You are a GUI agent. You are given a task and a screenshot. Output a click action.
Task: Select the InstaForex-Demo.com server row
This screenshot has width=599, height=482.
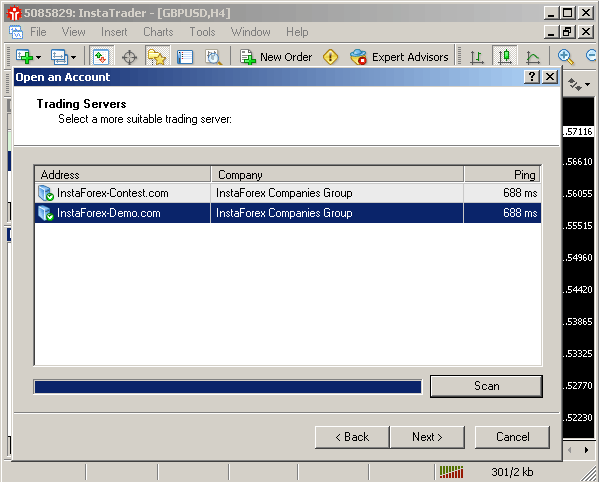coord(287,213)
